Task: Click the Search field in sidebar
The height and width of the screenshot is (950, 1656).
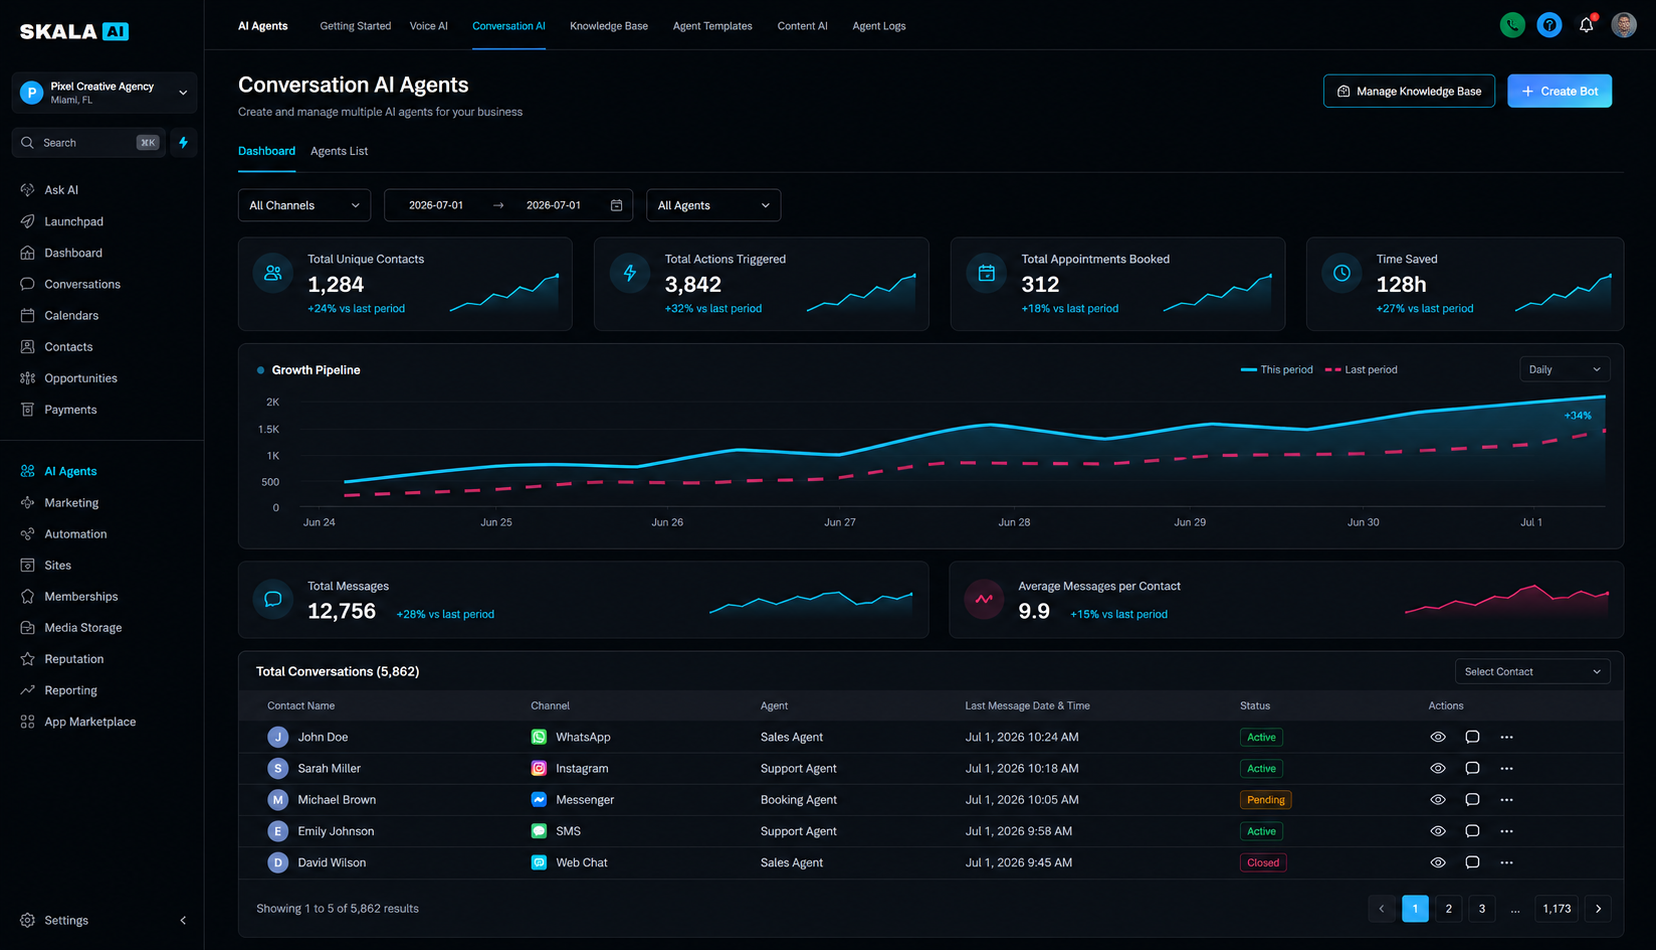Action: point(88,143)
